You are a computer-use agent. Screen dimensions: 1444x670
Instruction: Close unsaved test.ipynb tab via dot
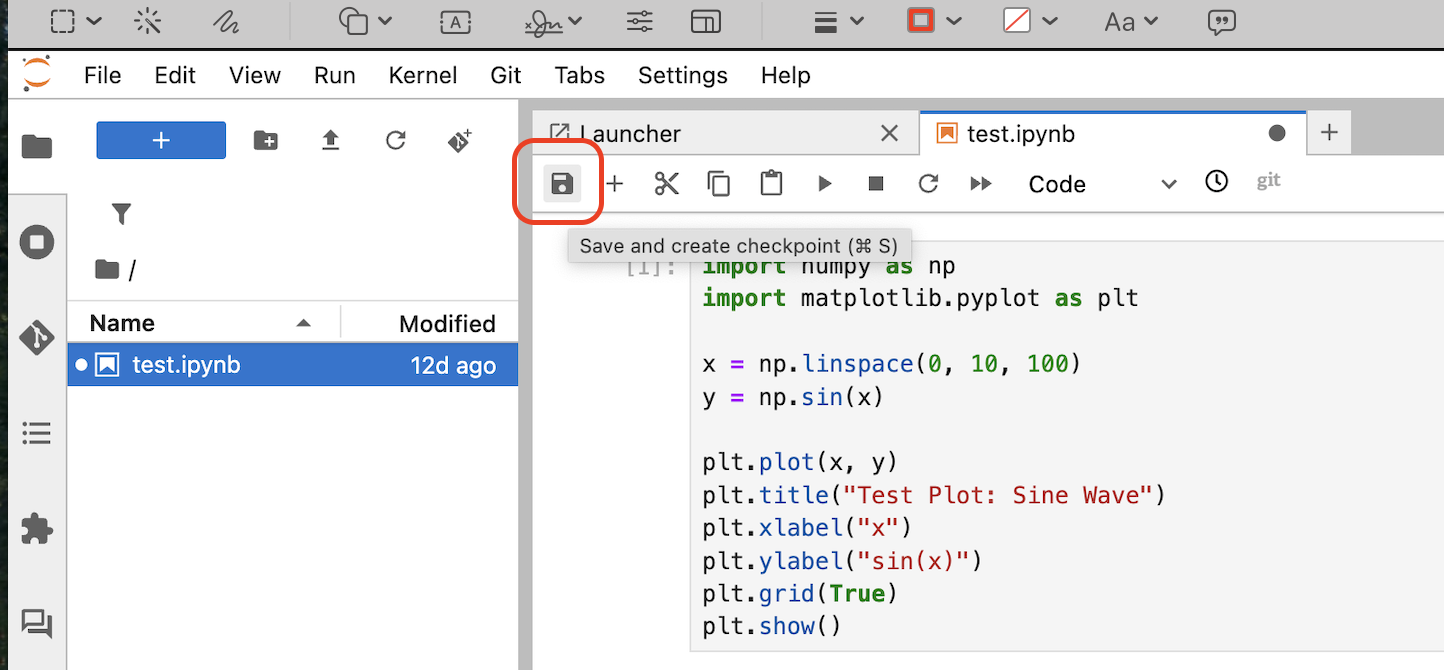point(1277,133)
